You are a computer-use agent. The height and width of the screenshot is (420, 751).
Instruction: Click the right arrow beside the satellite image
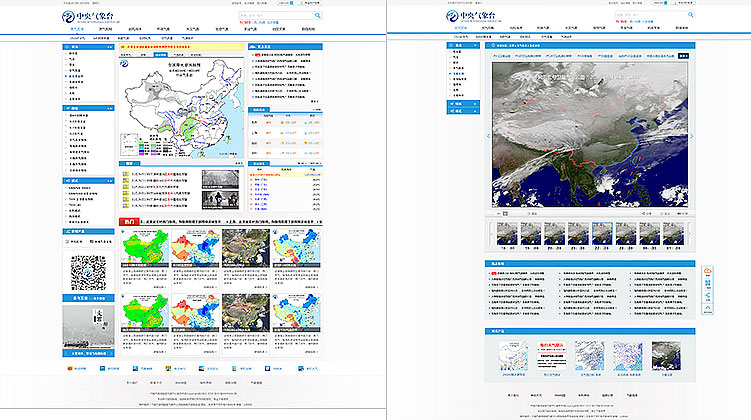coord(692,136)
